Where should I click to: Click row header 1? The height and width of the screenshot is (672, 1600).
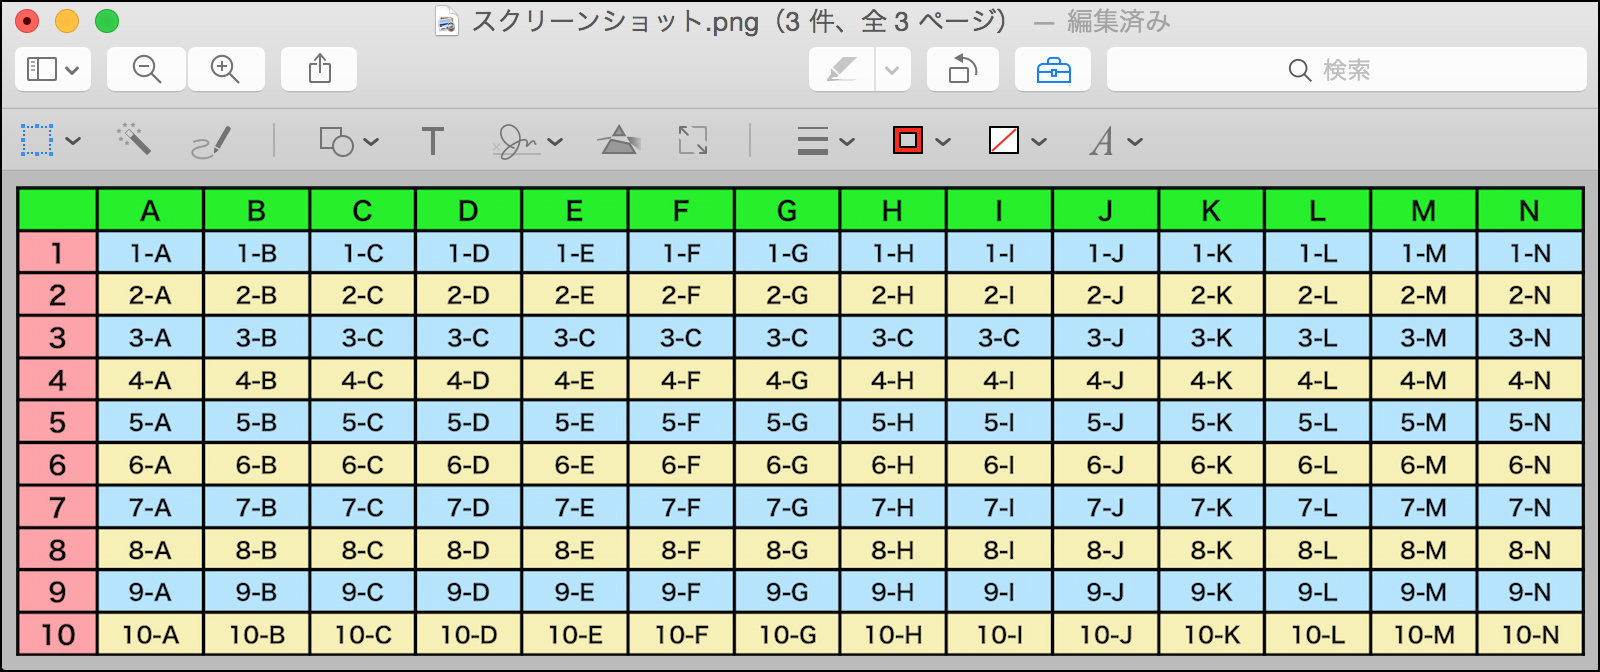click(x=57, y=253)
